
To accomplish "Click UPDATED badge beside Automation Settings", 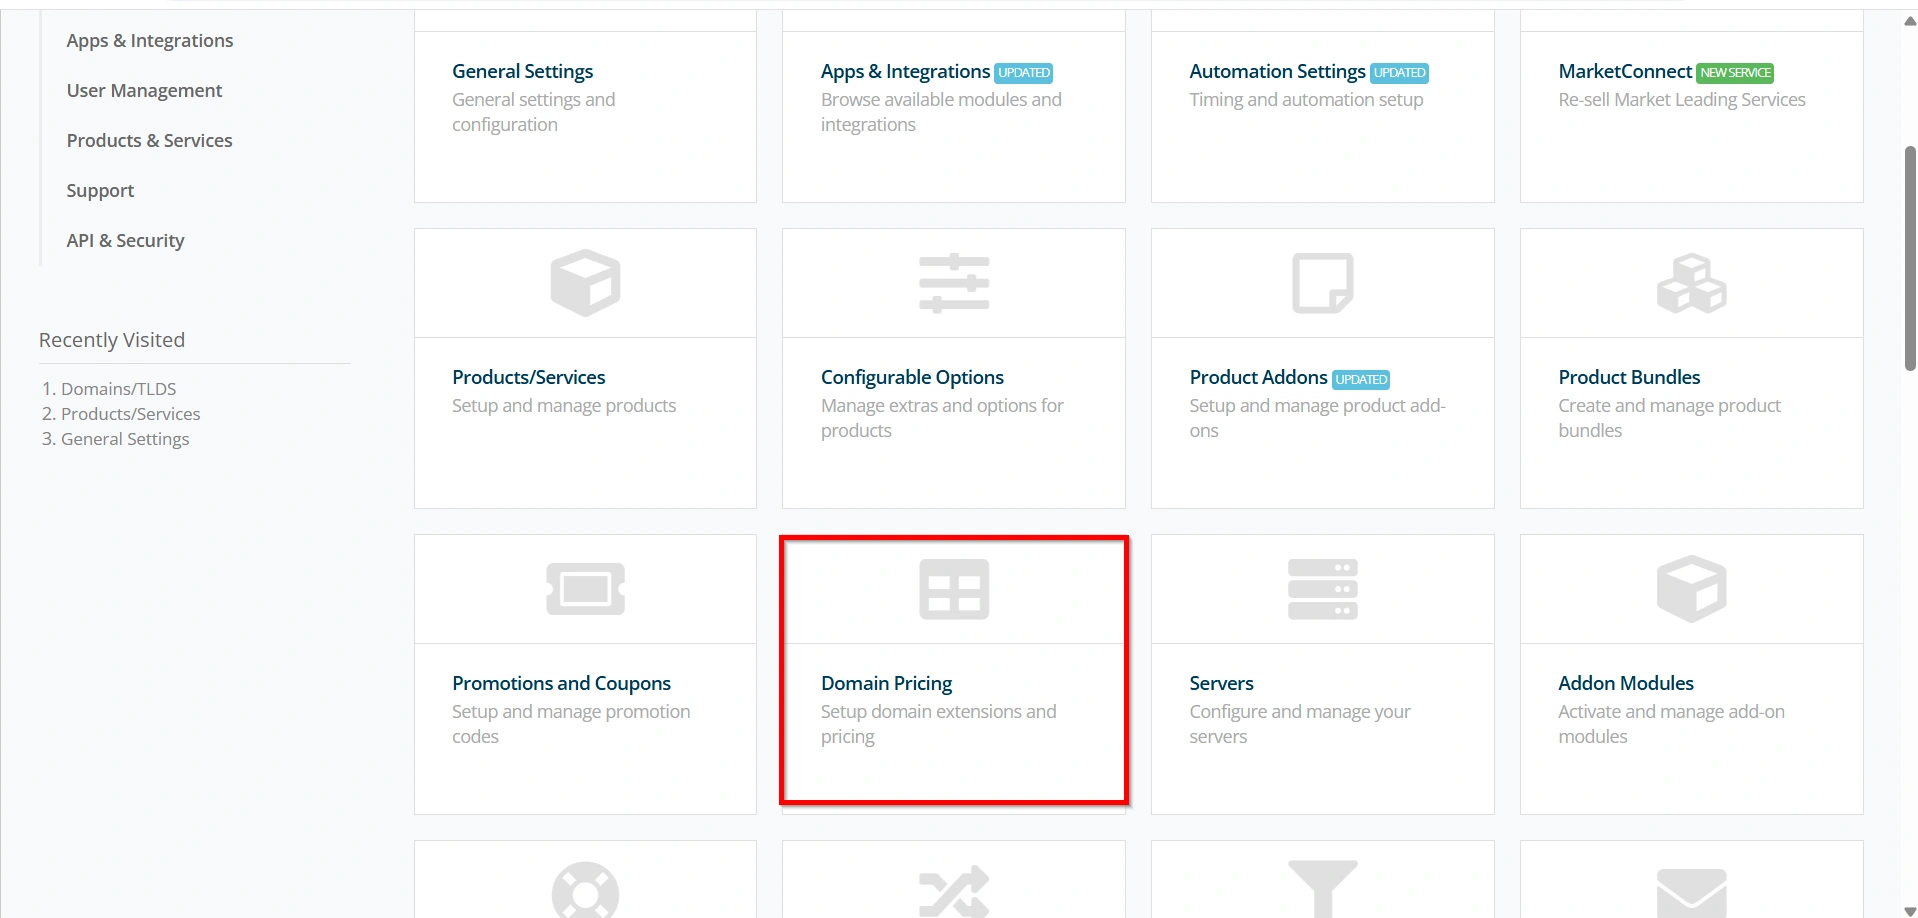I will tap(1399, 73).
